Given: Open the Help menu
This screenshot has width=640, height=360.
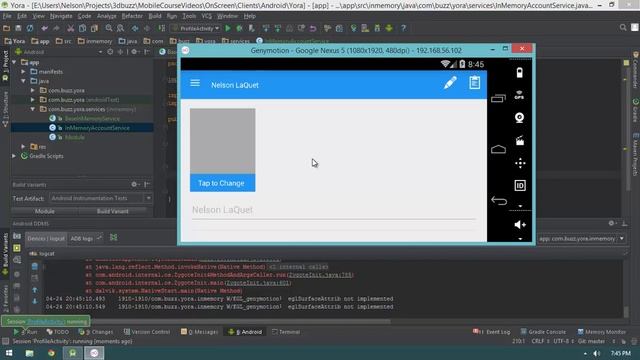Looking at the screenshot, I should tap(249, 16).
